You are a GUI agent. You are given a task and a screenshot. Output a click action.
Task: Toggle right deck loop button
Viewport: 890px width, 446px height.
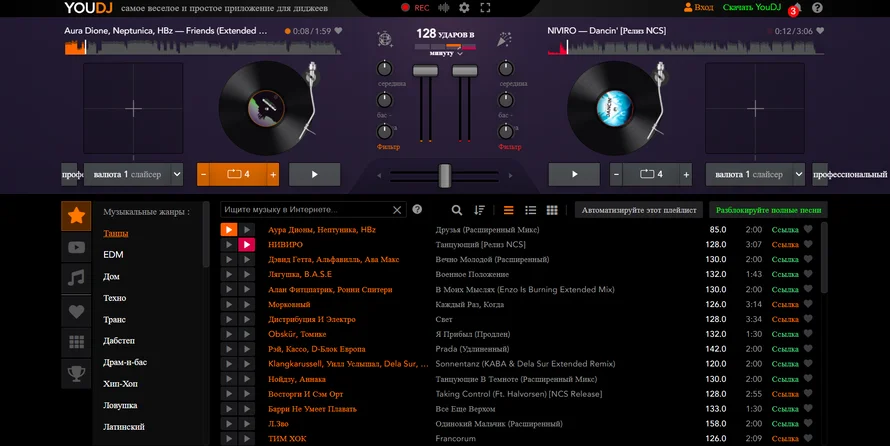pyautogui.click(x=651, y=174)
